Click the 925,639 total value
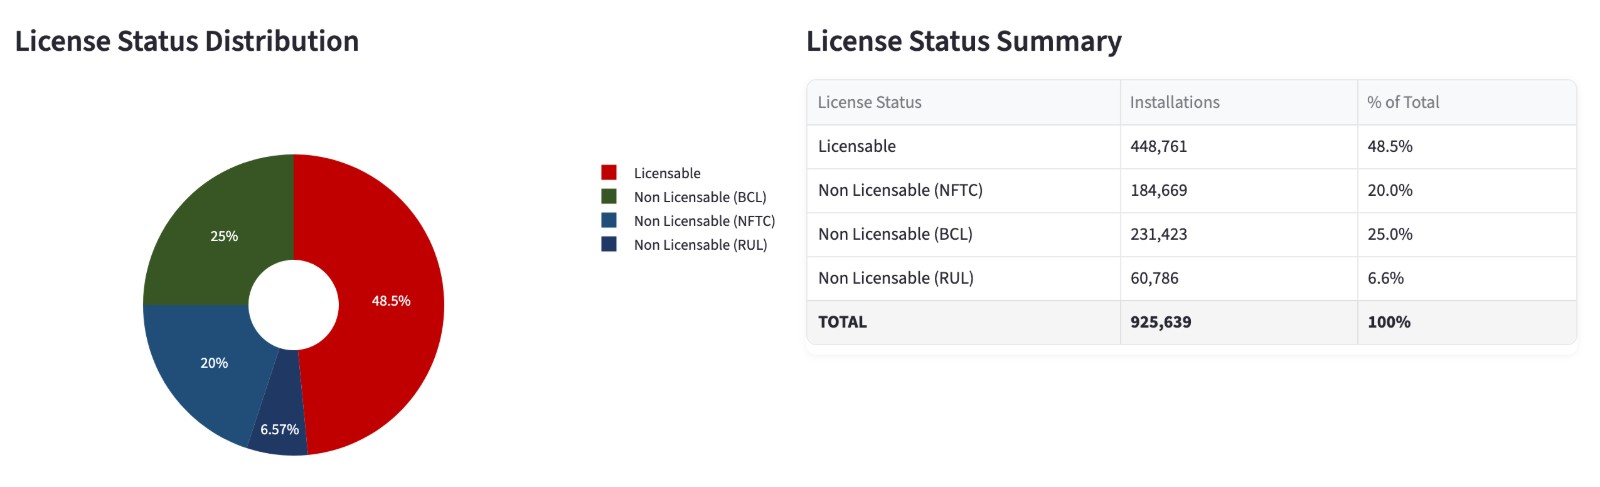Screen dimensions: 1600x487 coord(1161,322)
